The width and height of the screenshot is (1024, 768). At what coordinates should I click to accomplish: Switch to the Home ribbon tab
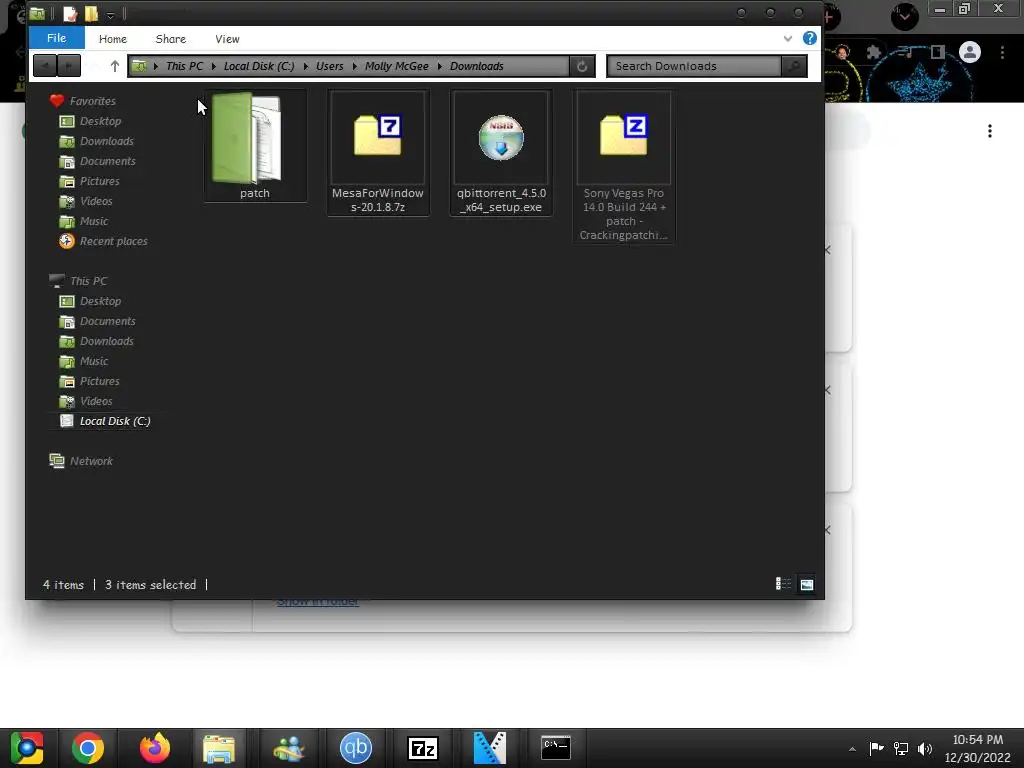(x=113, y=39)
